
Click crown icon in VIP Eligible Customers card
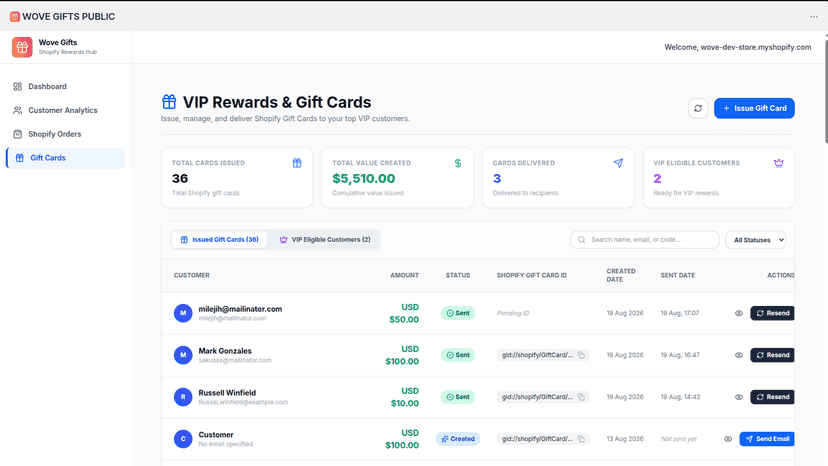click(x=778, y=163)
